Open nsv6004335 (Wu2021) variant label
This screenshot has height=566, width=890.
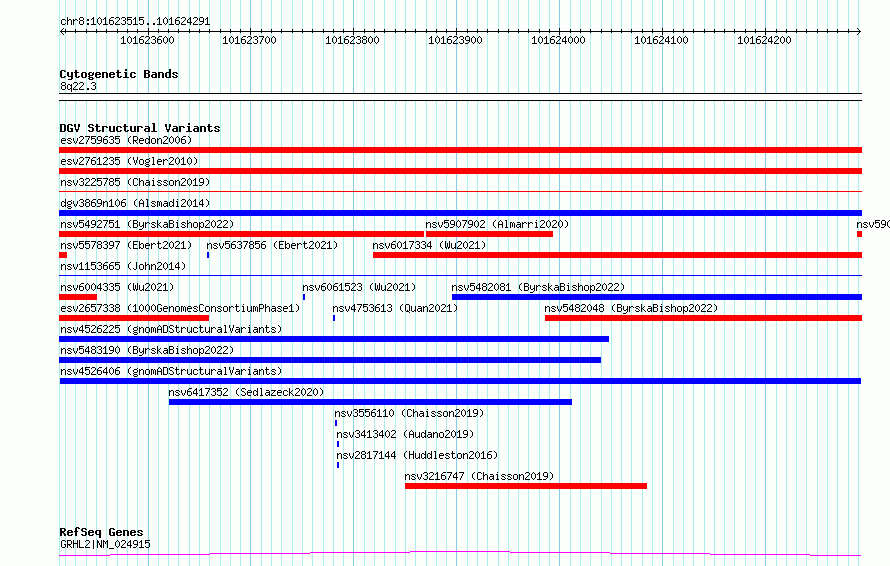pyautogui.click(x=117, y=287)
